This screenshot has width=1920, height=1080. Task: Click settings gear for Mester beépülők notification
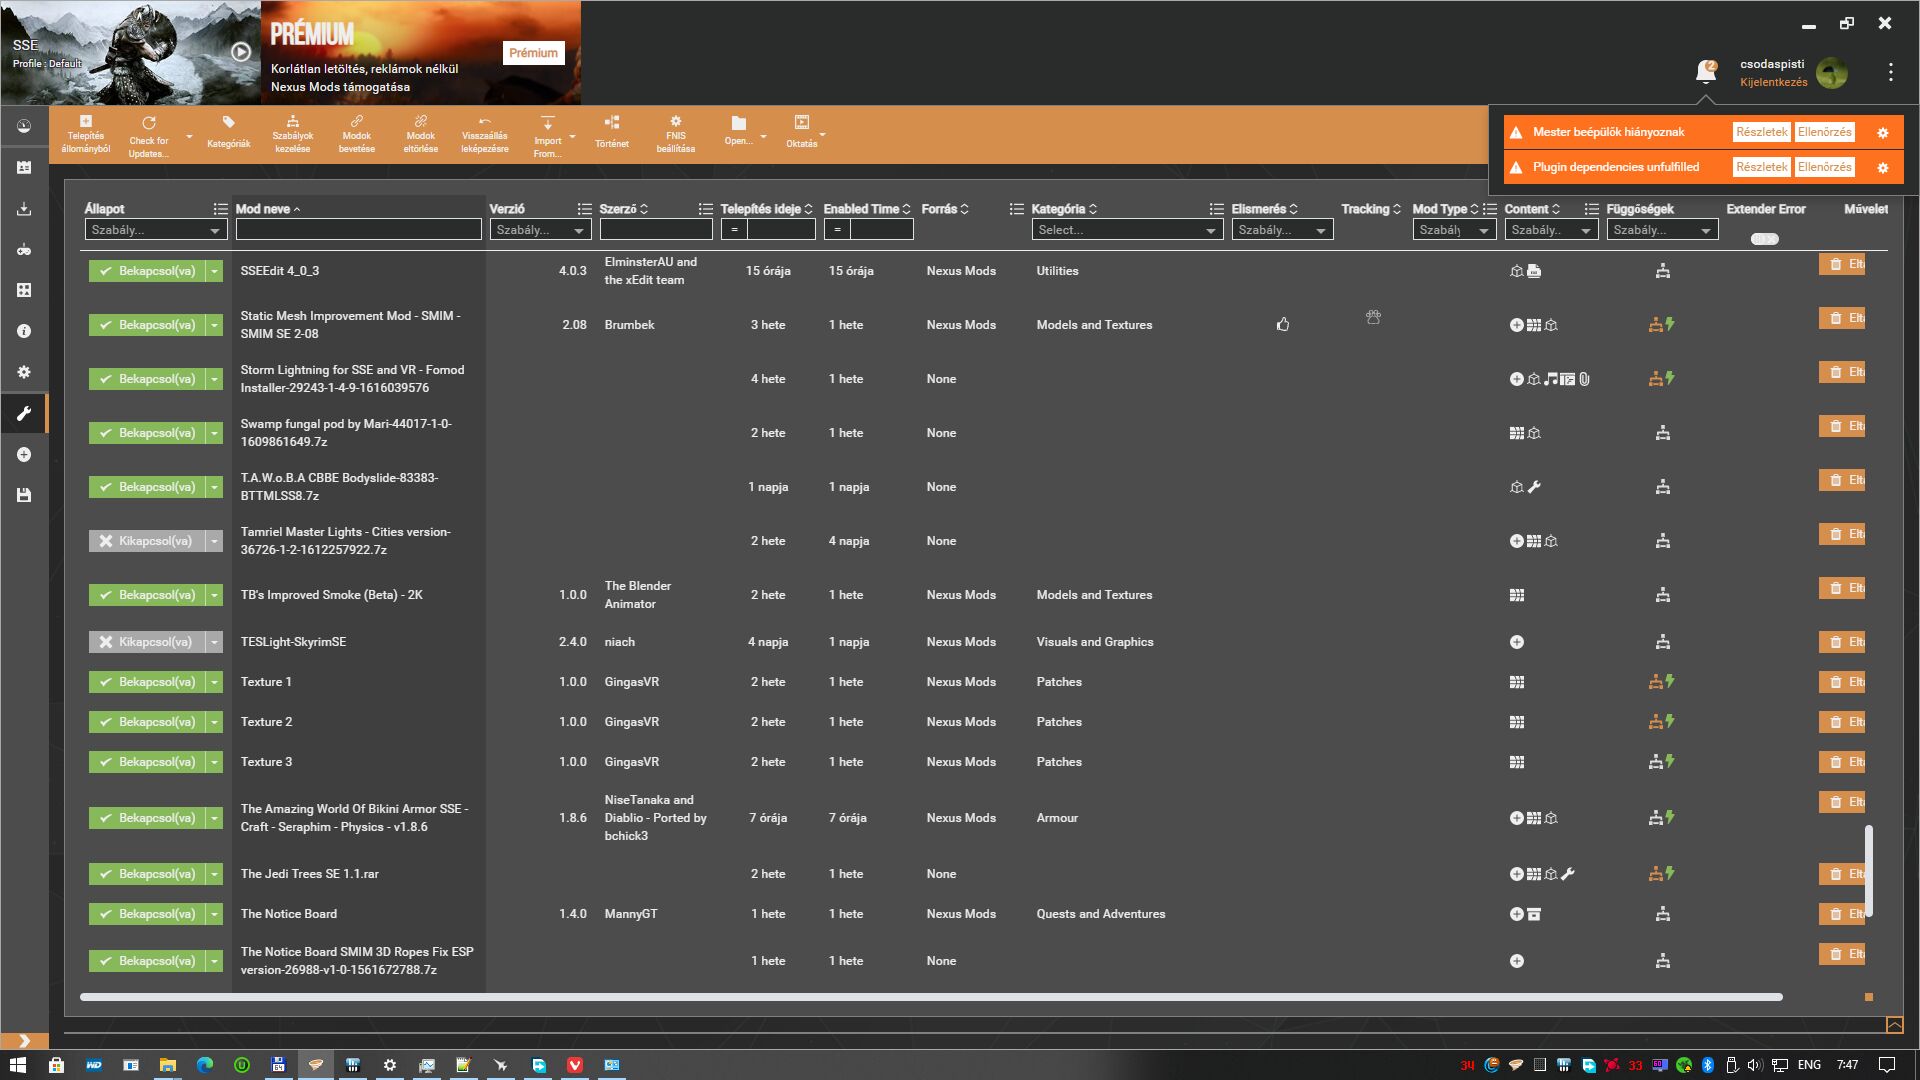(x=1883, y=132)
